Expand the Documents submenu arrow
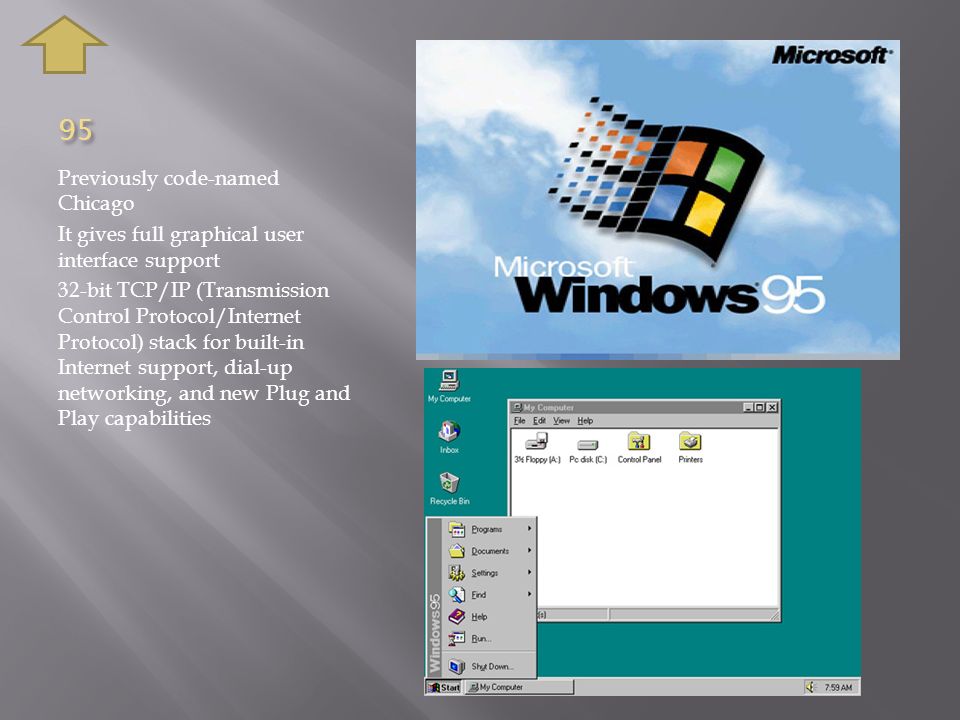This screenshot has width=960, height=720. (x=530, y=550)
